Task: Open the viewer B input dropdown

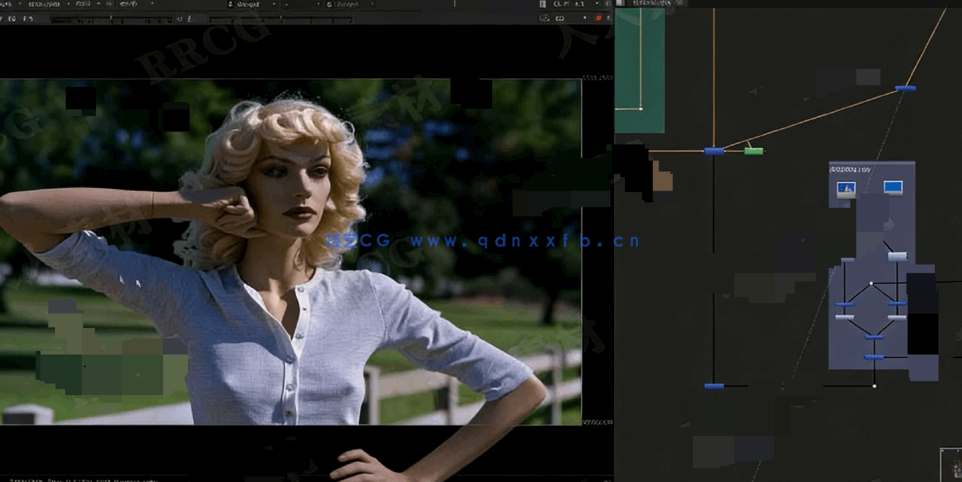Action: coord(345,4)
